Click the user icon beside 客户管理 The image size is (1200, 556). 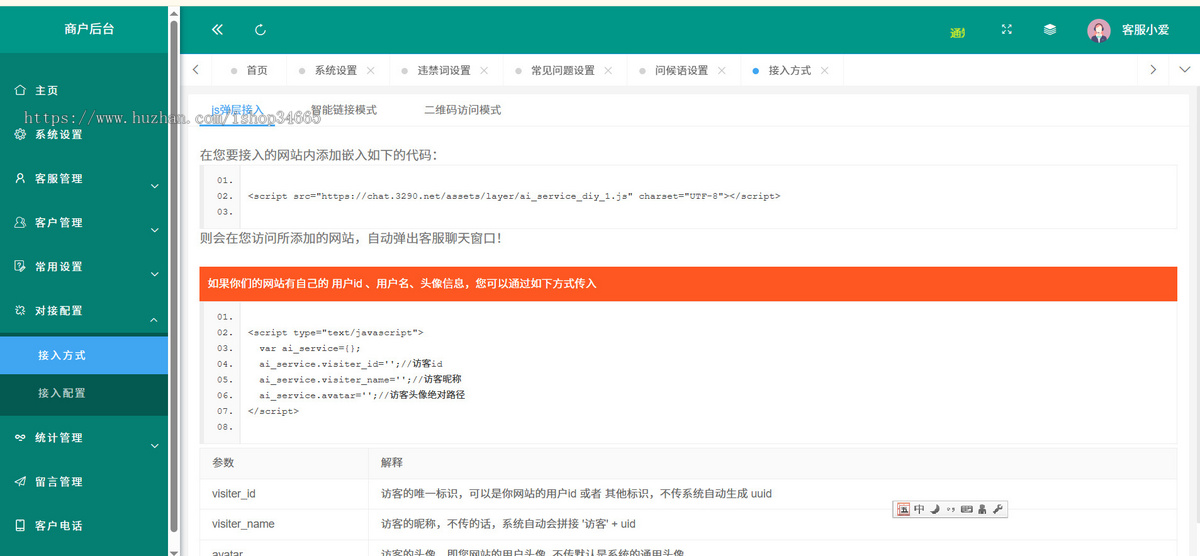(20, 222)
